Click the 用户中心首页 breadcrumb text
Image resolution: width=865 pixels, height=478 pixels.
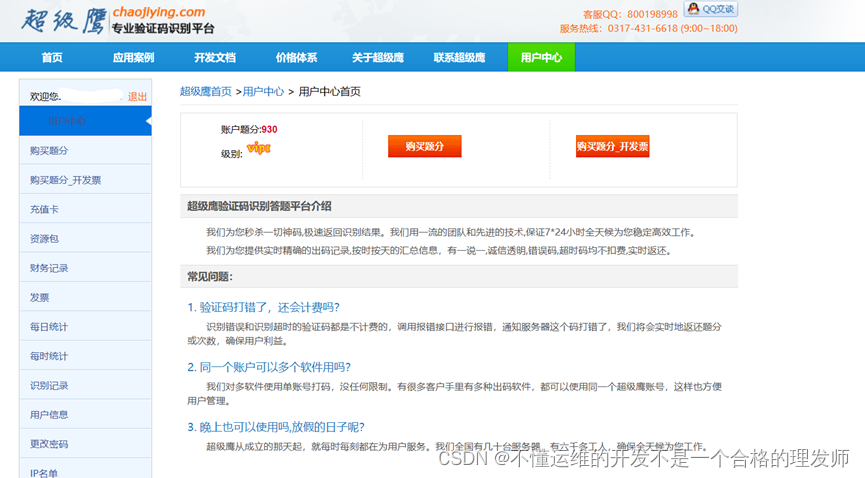(329, 92)
